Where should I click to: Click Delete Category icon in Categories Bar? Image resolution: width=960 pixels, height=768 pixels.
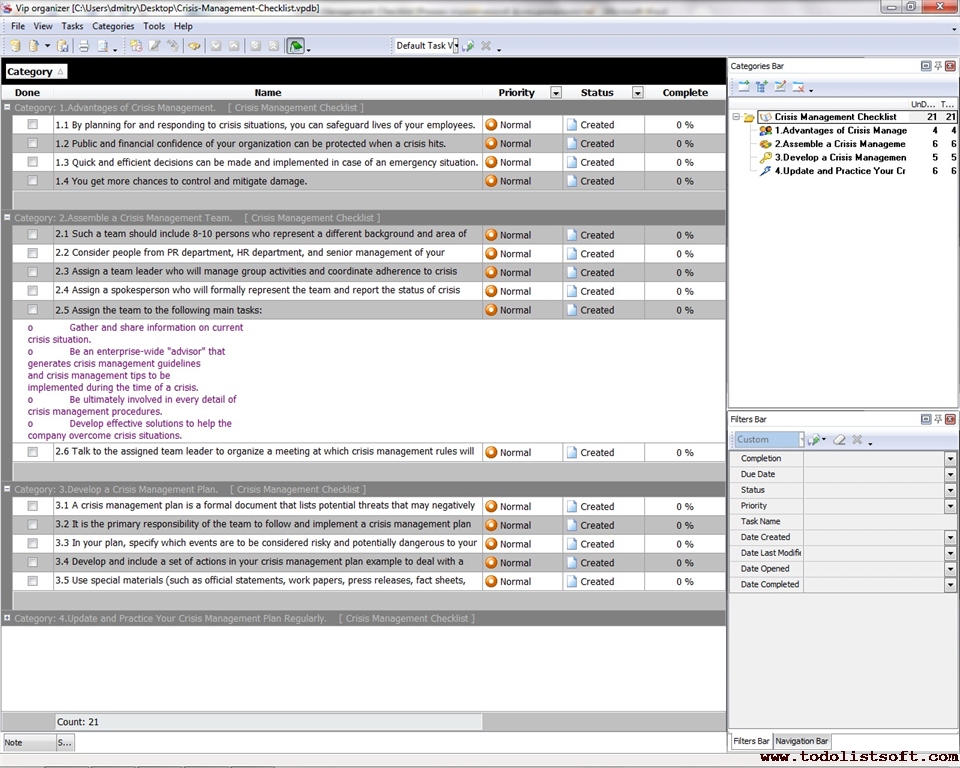point(798,87)
